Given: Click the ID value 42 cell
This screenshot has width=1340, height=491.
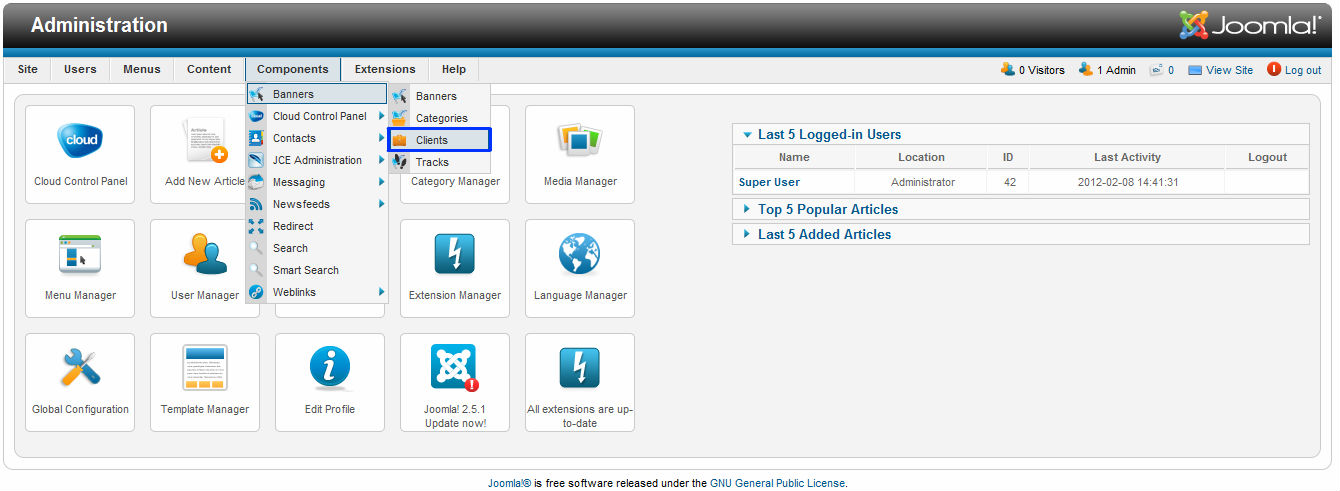Looking at the screenshot, I should [x=1008, y=182].
